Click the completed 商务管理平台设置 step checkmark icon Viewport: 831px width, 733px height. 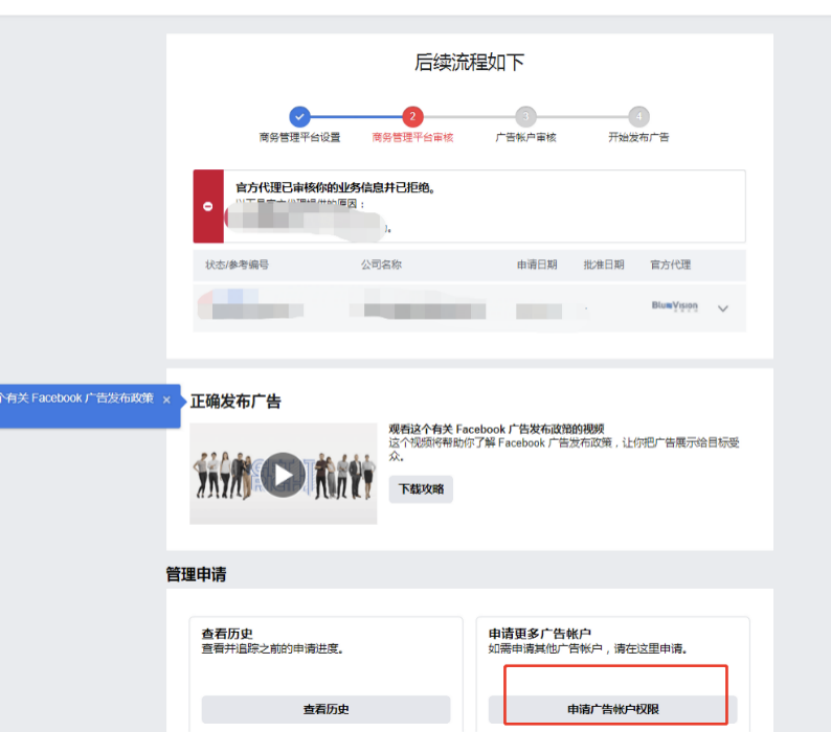click(x=300, y=115)
